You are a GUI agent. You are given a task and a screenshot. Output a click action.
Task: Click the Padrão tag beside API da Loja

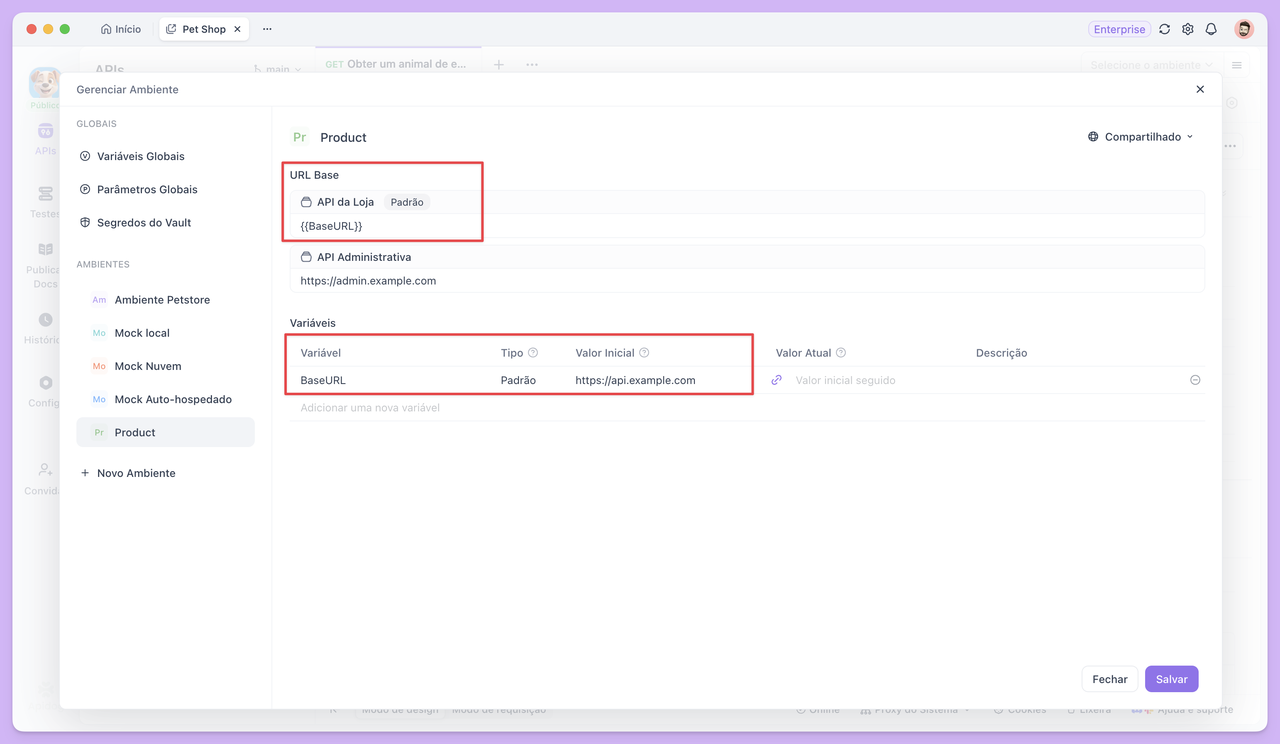click(407, 202)
